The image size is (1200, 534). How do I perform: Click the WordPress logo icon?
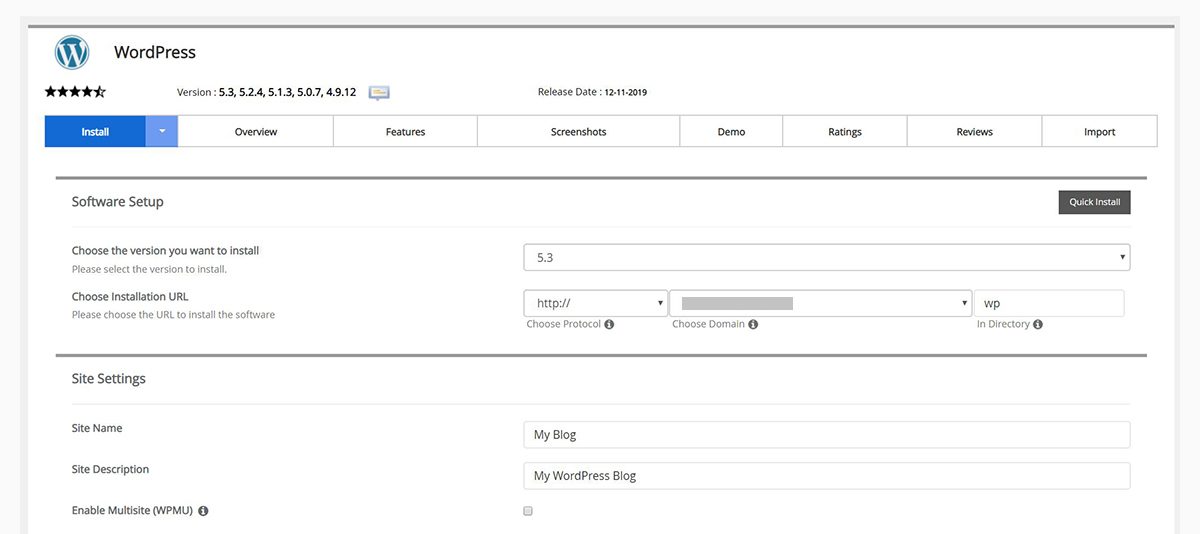point(72,52)
